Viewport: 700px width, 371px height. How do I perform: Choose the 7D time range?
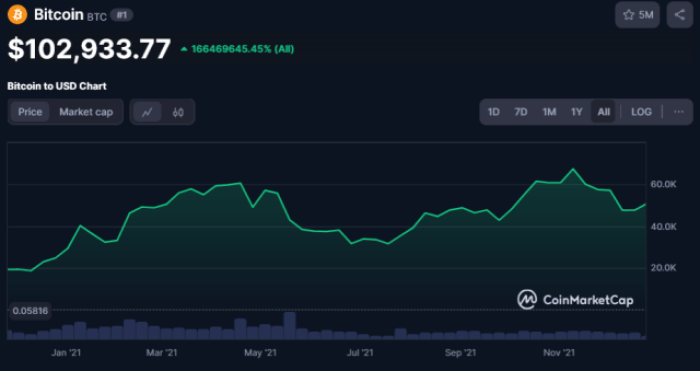(x=521, y=112)
